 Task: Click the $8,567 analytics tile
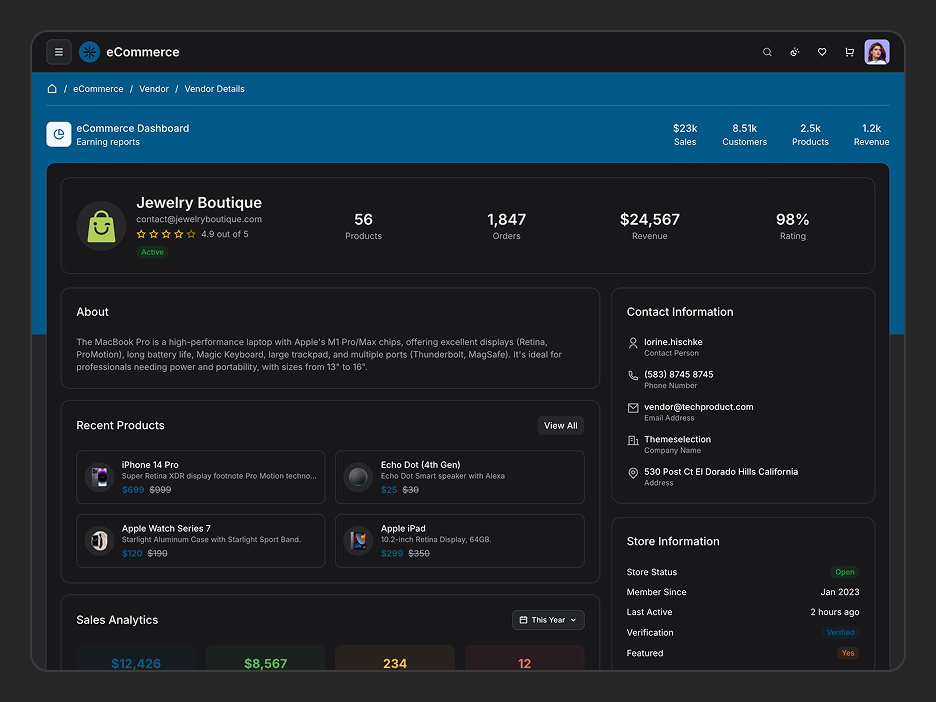click(266, 658)
